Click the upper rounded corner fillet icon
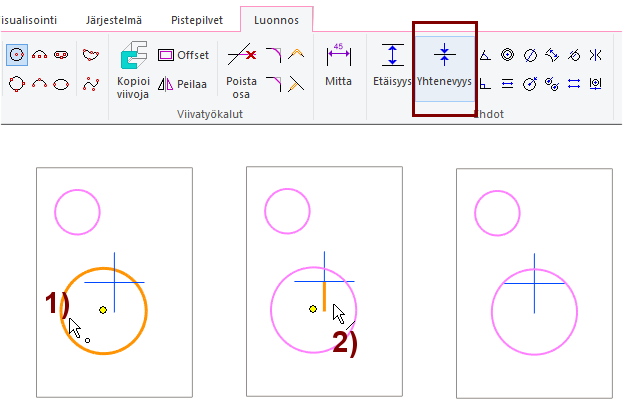This screenshot has height=412, width=623. pyautogui.click(x=274, y=55)
